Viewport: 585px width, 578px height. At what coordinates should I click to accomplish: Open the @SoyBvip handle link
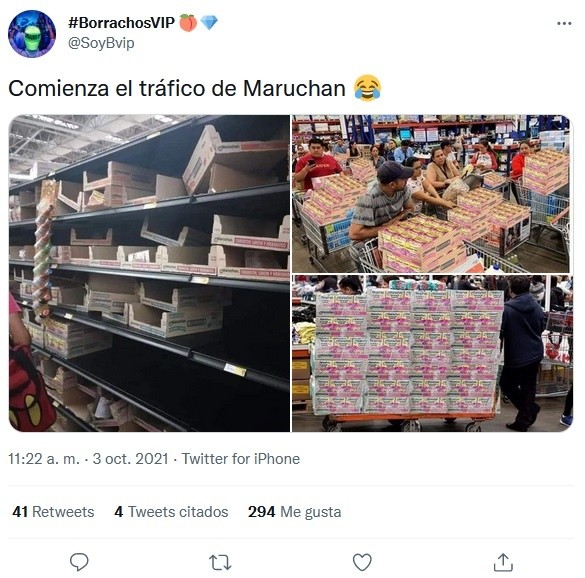tap(101, 43)
